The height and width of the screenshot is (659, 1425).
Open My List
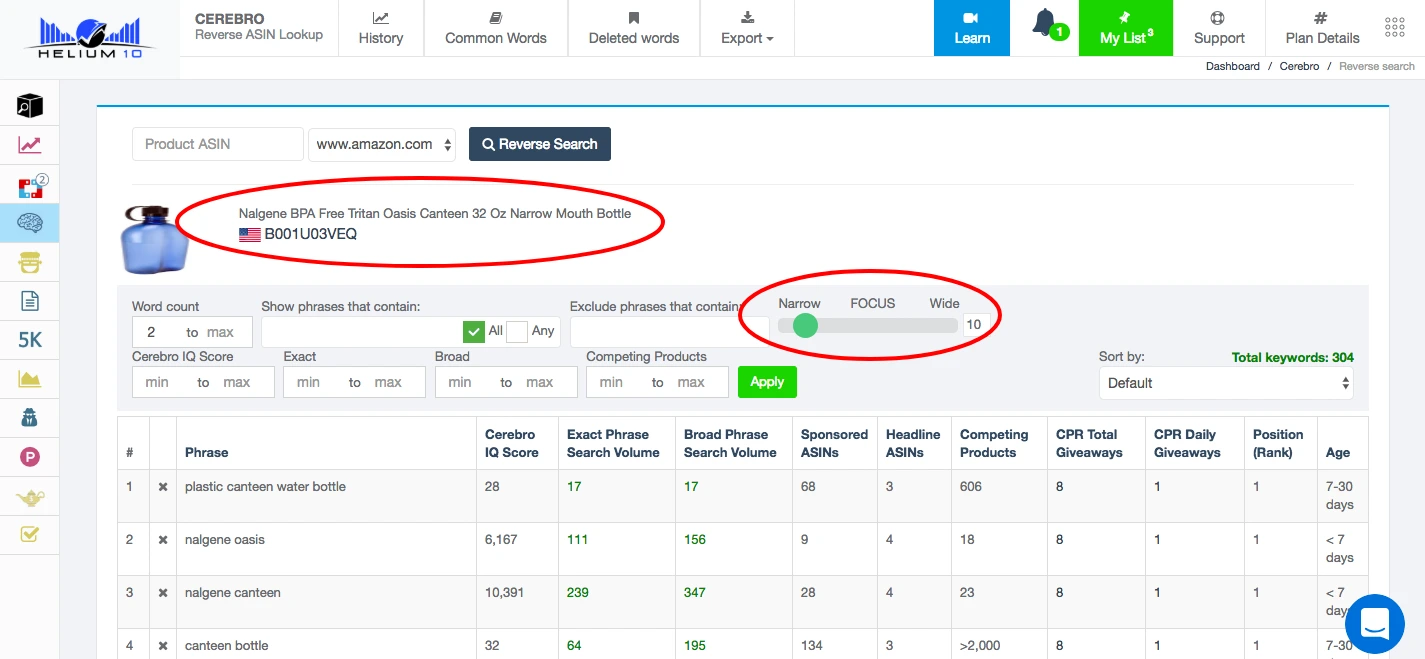(x=1126, y=28)
